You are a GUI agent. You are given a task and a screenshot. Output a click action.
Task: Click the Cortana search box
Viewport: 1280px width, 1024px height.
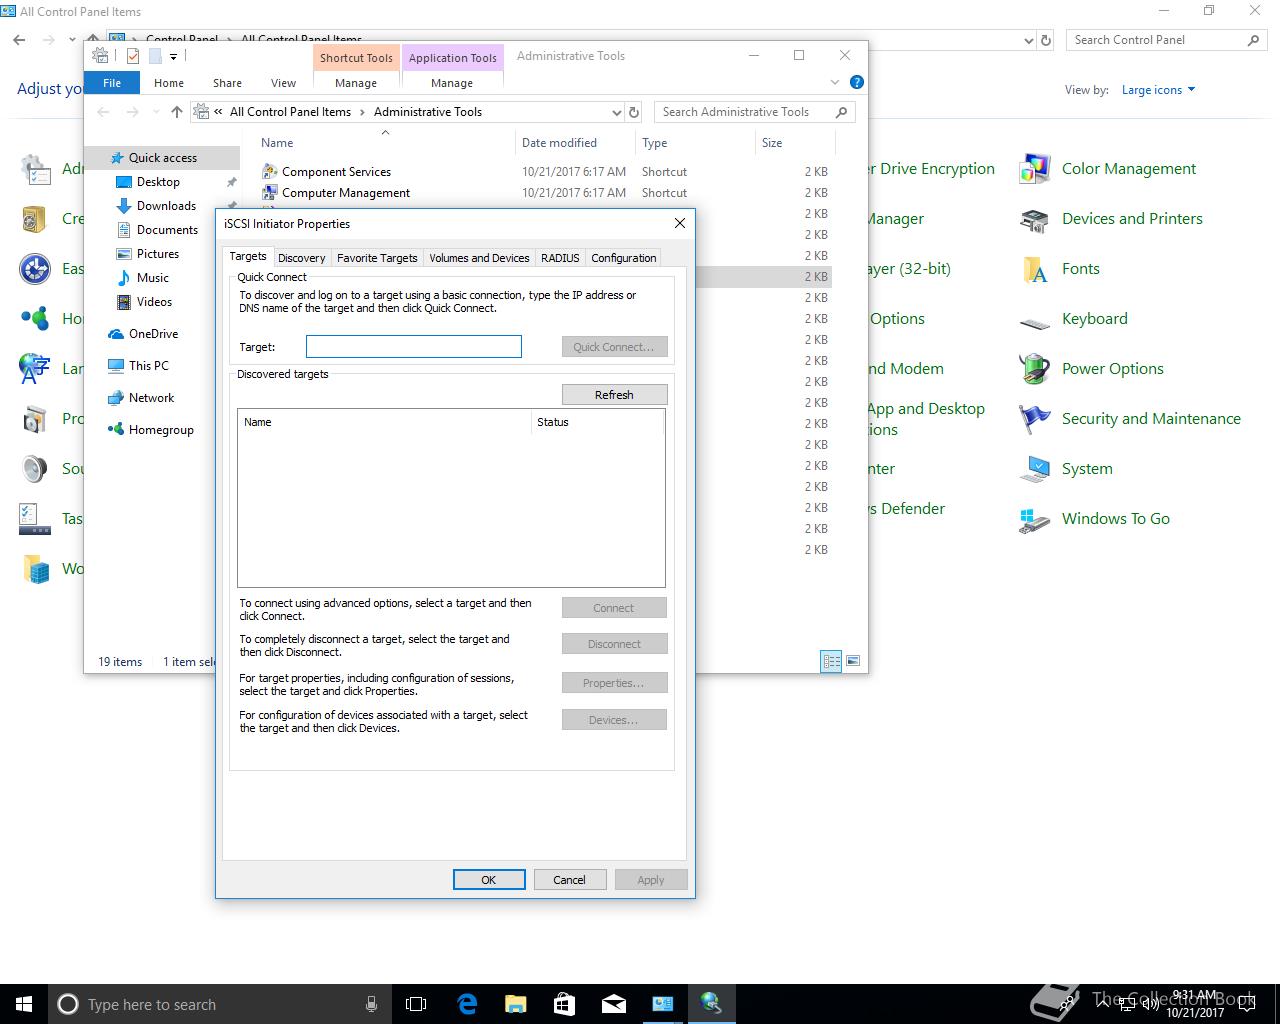[220, 1004]
